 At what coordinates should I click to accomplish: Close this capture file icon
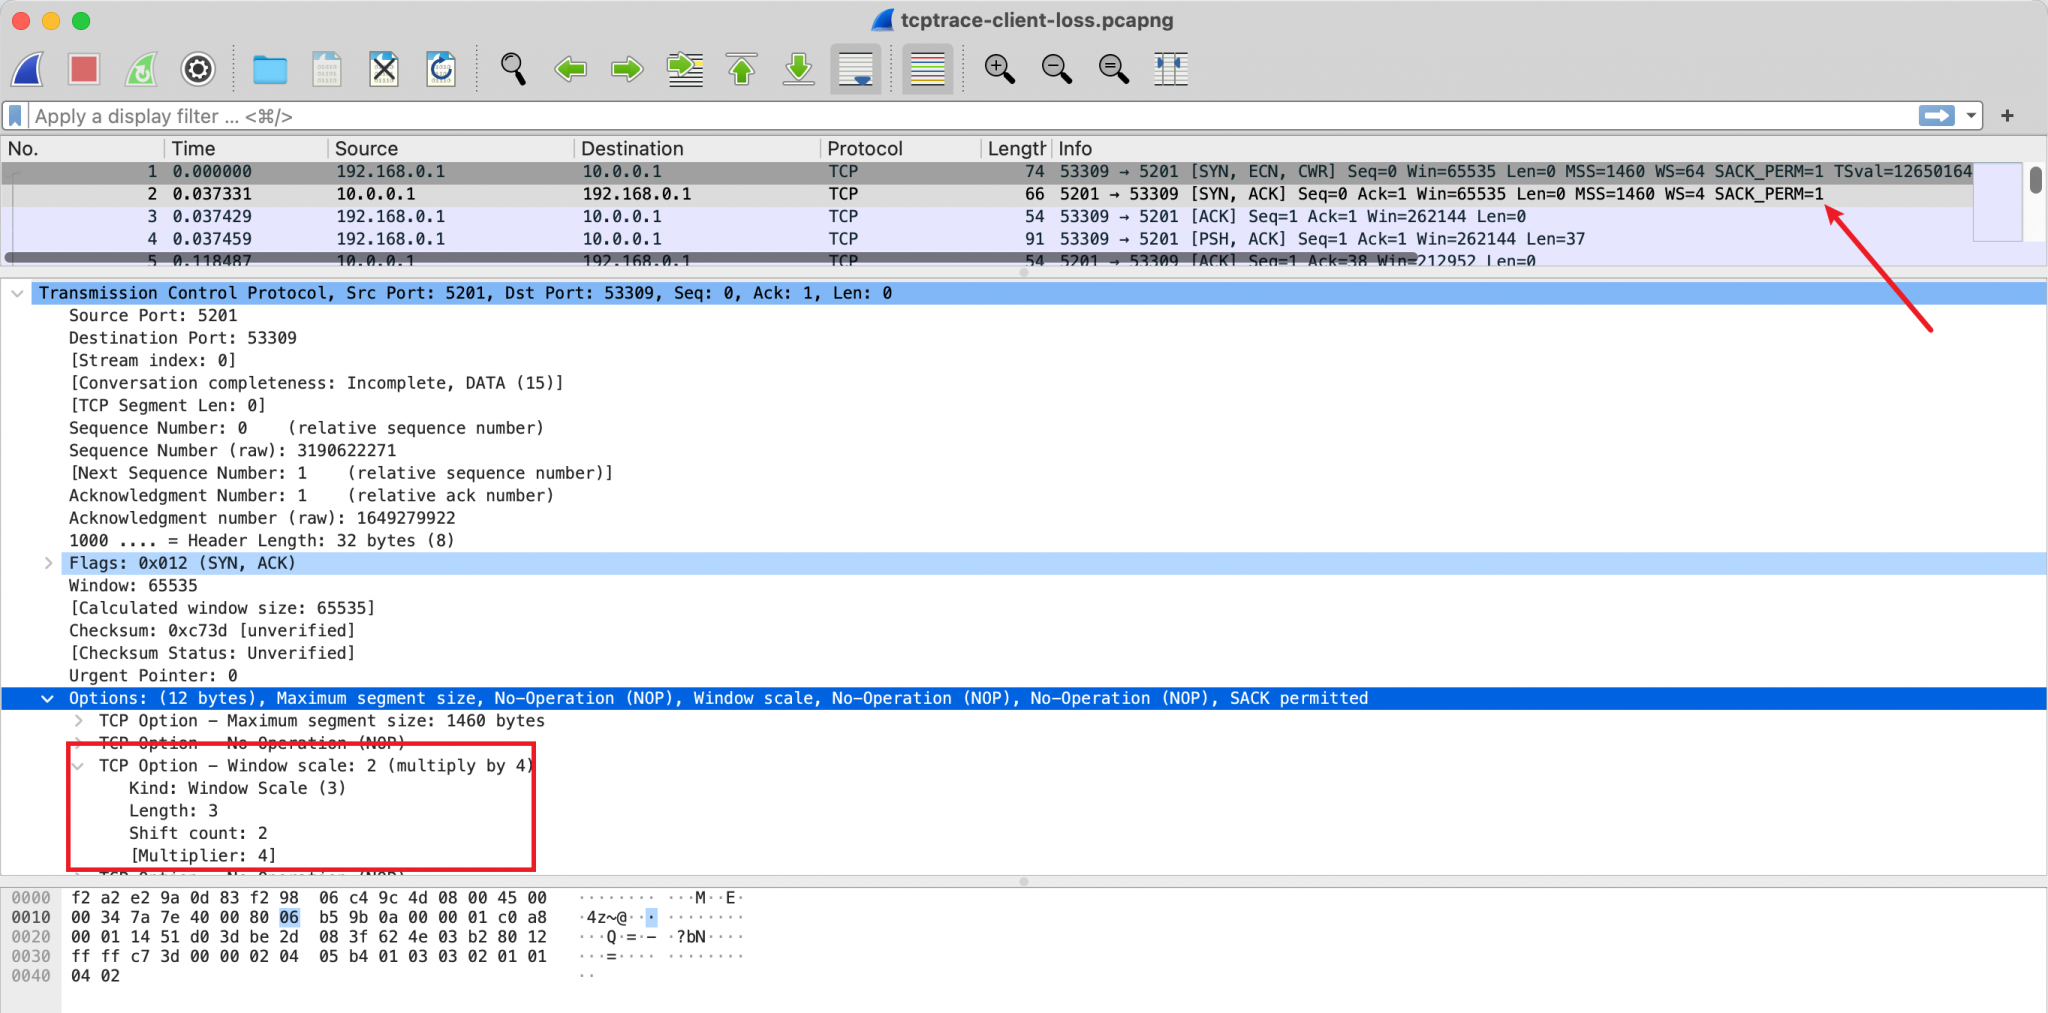(384, 69)
